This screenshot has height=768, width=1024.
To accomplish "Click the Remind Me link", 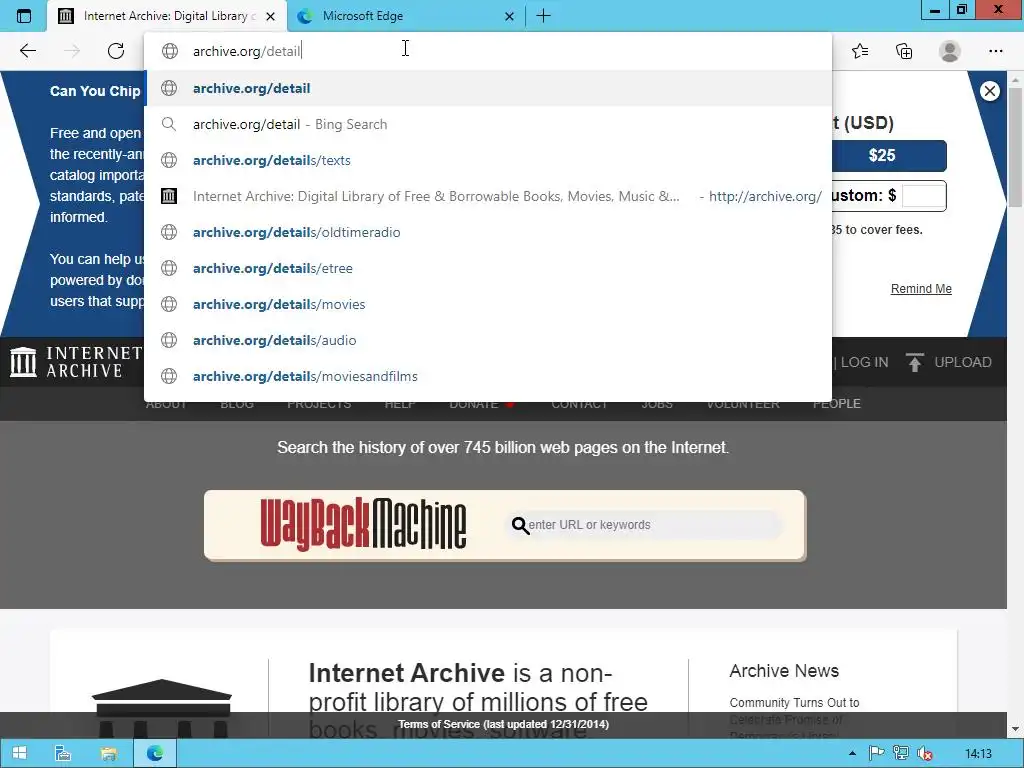I will click(x=921, y=289).
